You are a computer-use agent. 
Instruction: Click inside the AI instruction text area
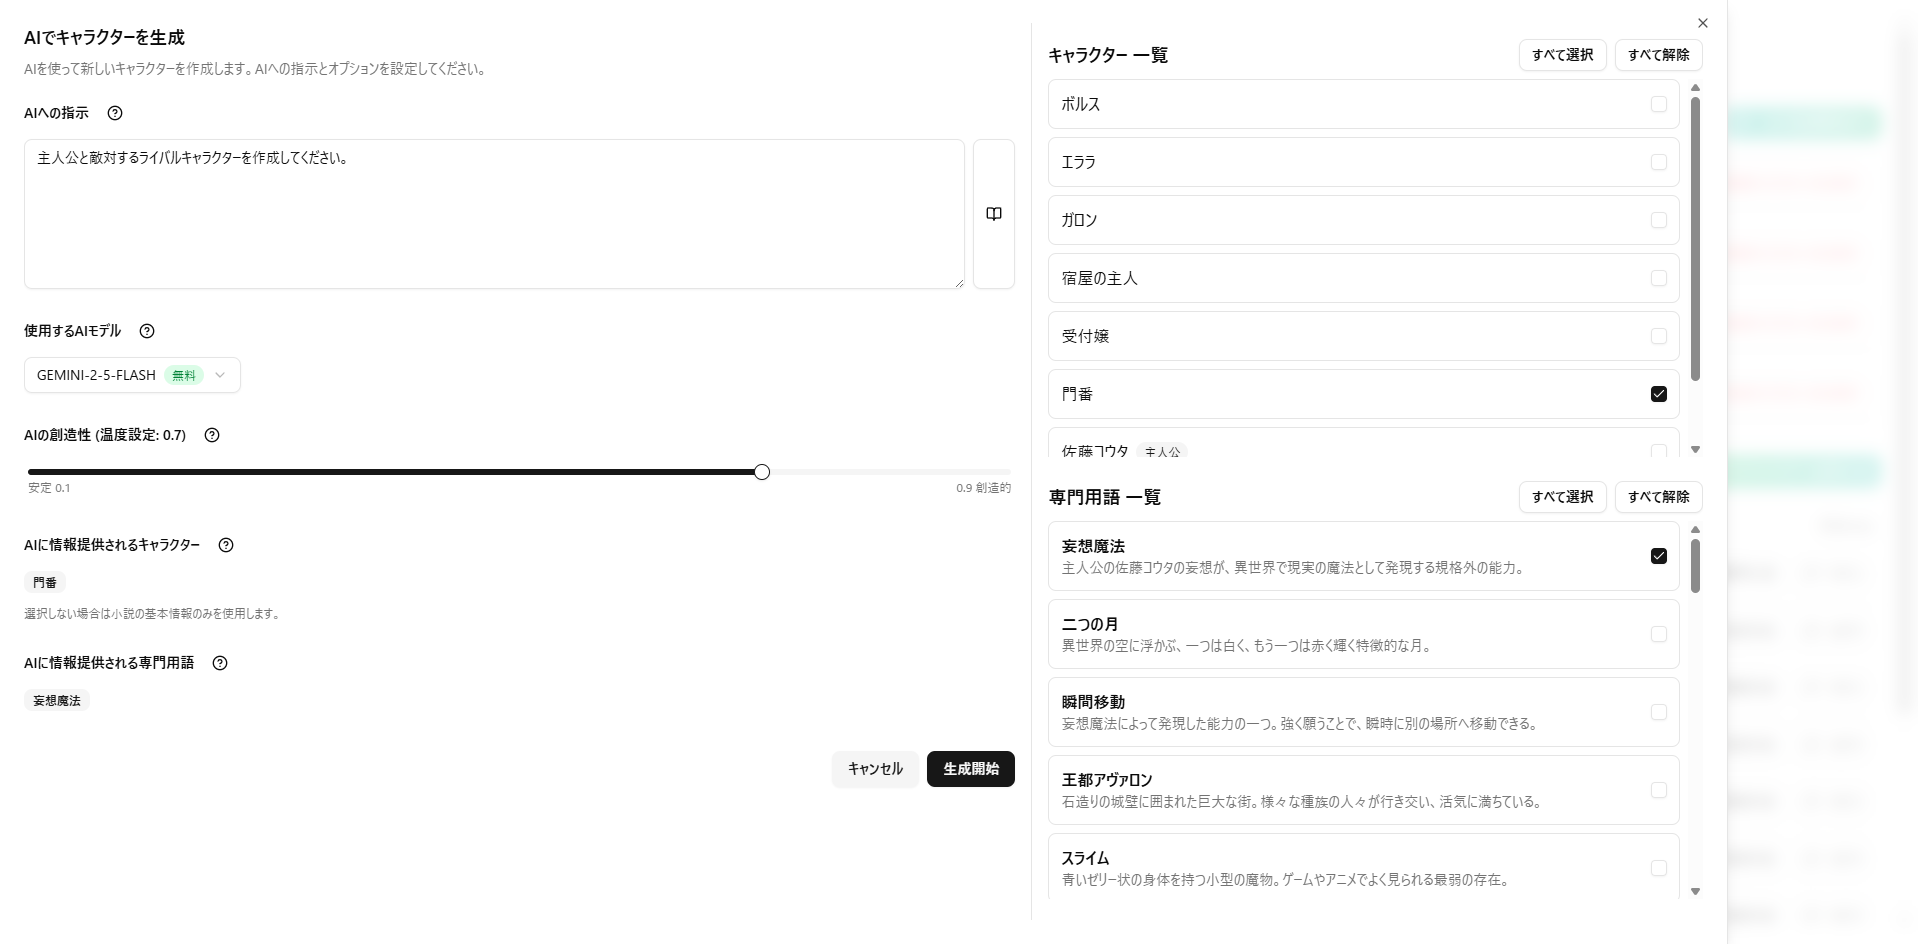494,214
